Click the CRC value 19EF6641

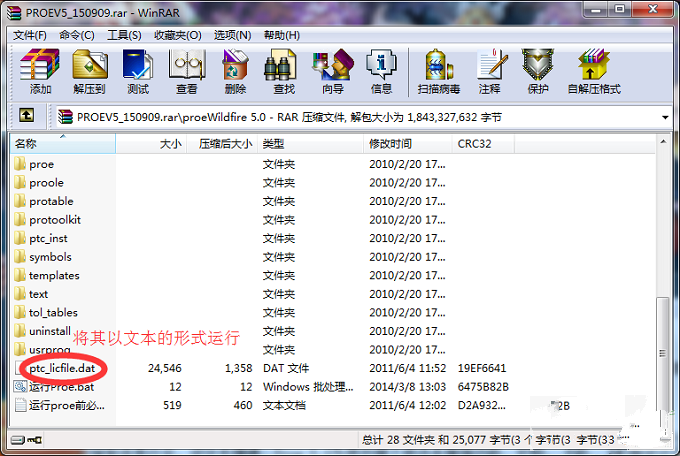point(482,368)
